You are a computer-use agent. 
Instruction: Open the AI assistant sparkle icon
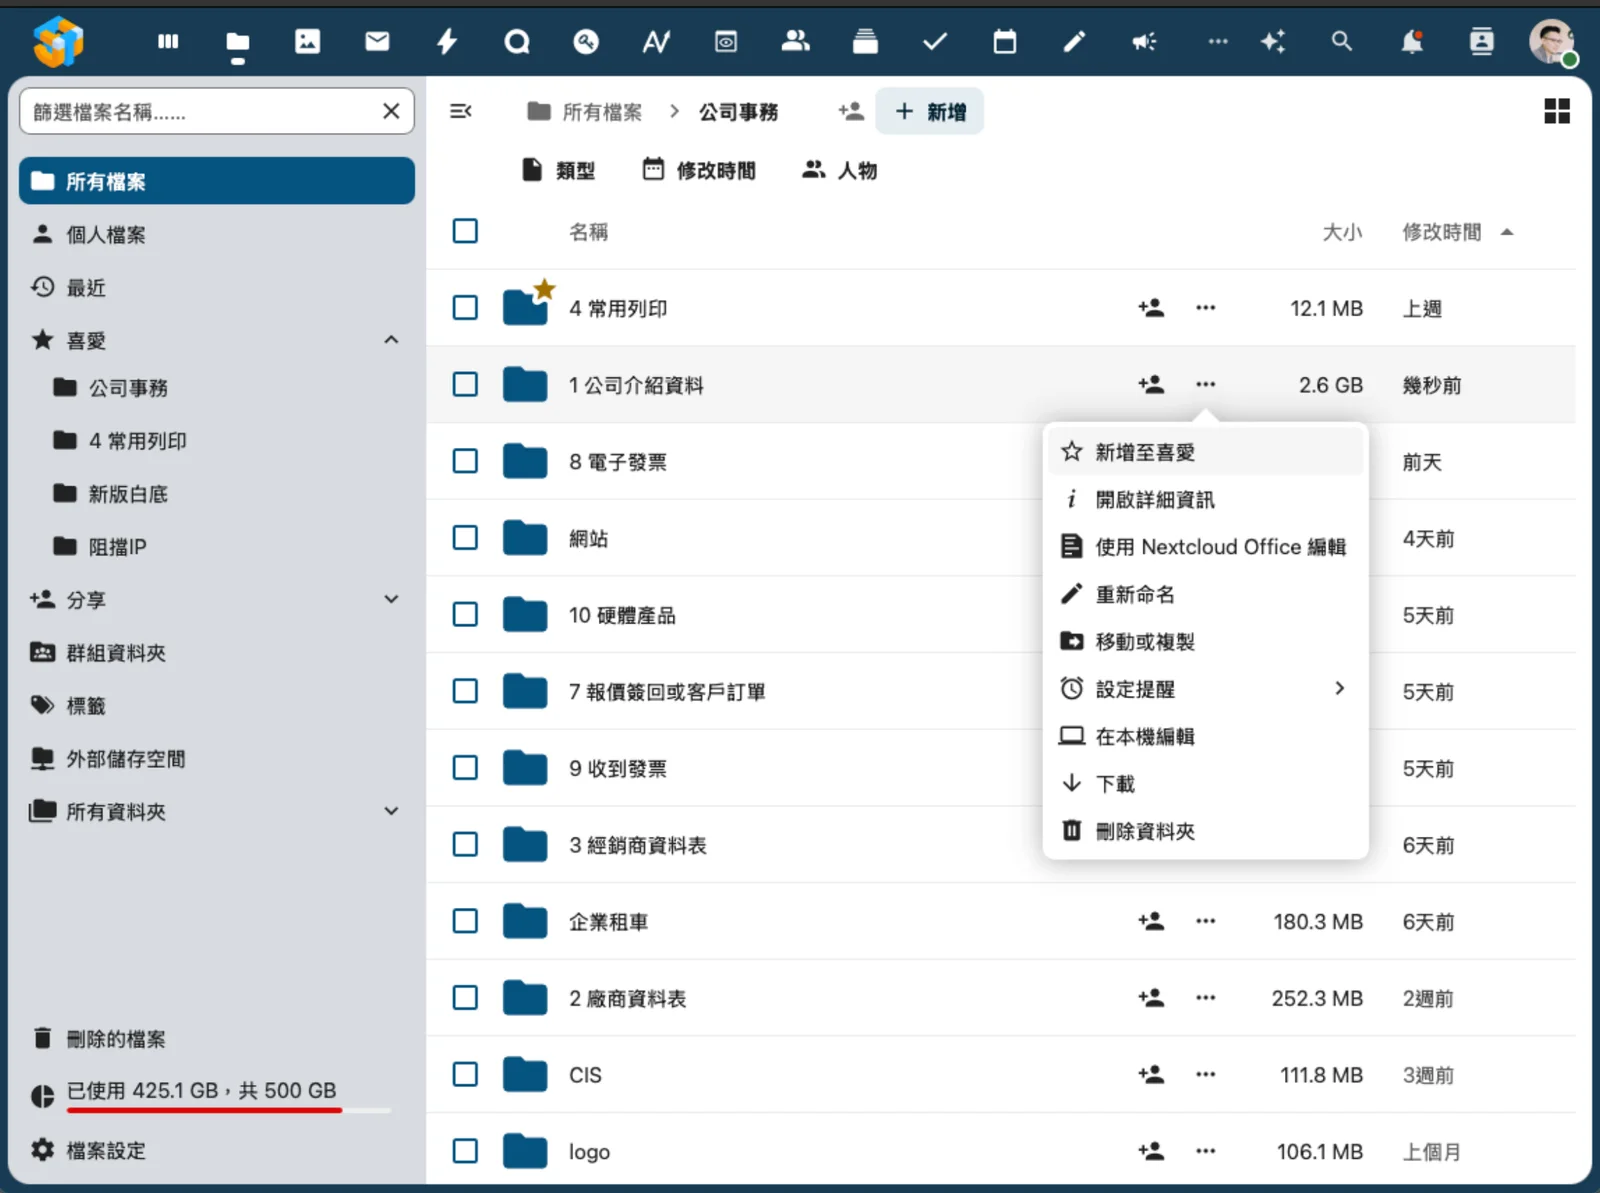tap(1273, 41)
